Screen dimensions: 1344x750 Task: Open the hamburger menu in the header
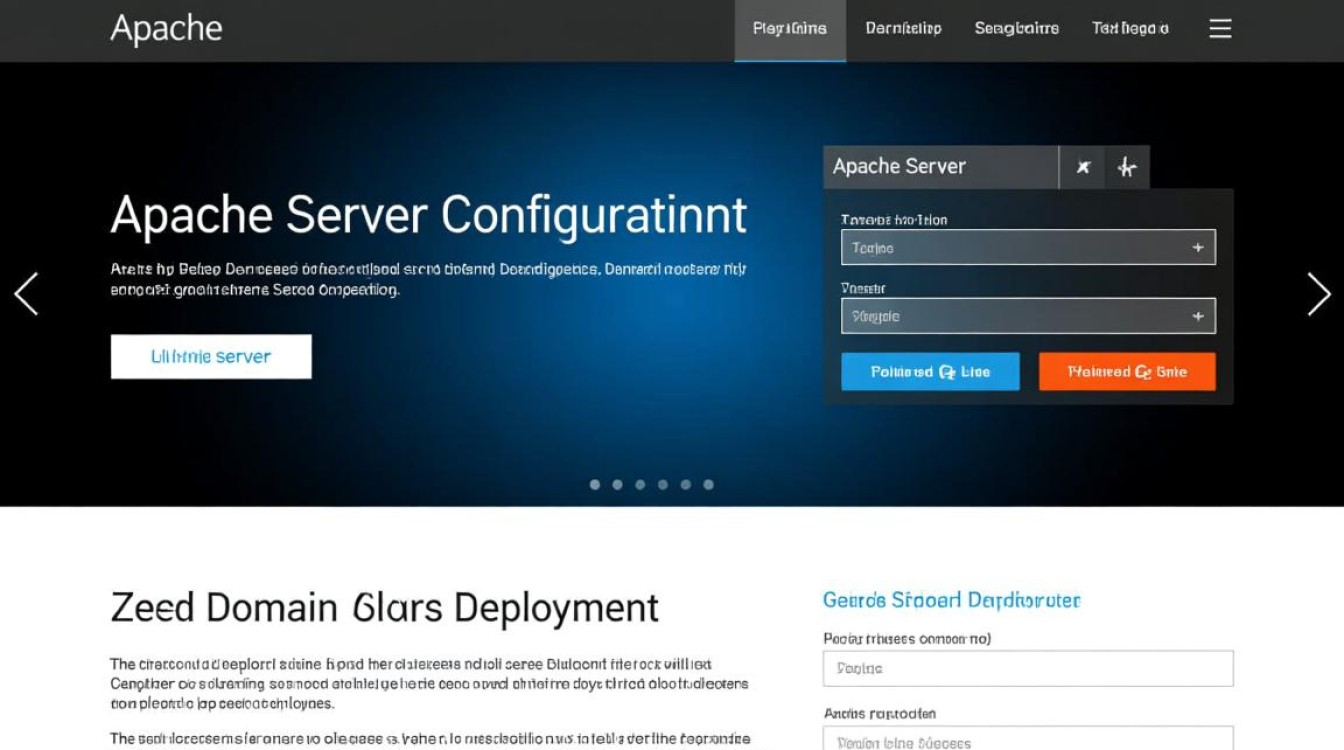tap(1220, 29)
